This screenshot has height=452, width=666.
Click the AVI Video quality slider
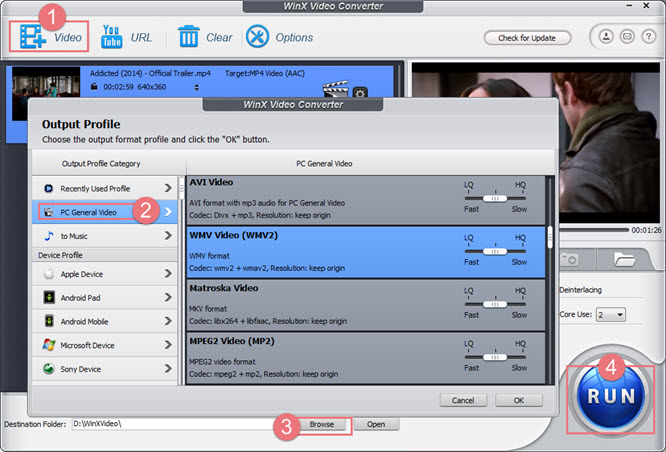495,198
